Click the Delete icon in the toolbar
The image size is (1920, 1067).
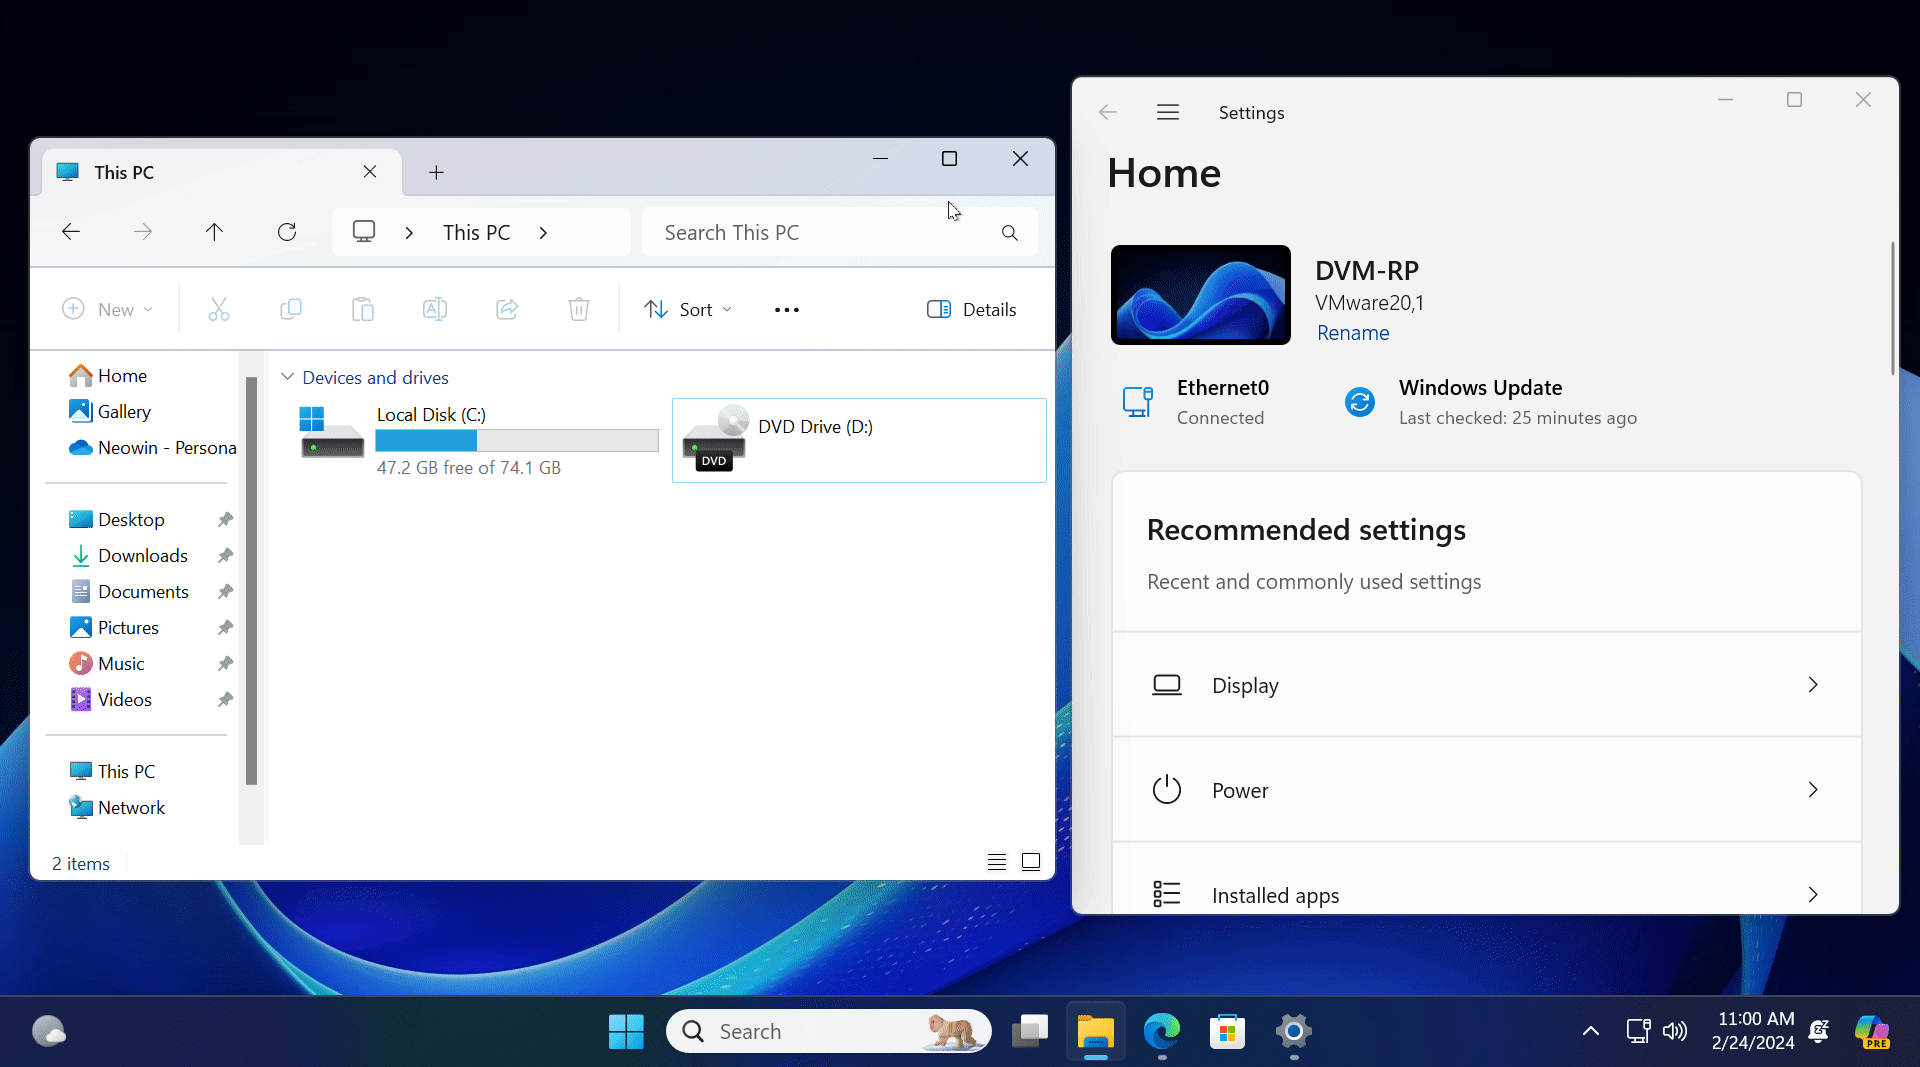tap(578, 309)
